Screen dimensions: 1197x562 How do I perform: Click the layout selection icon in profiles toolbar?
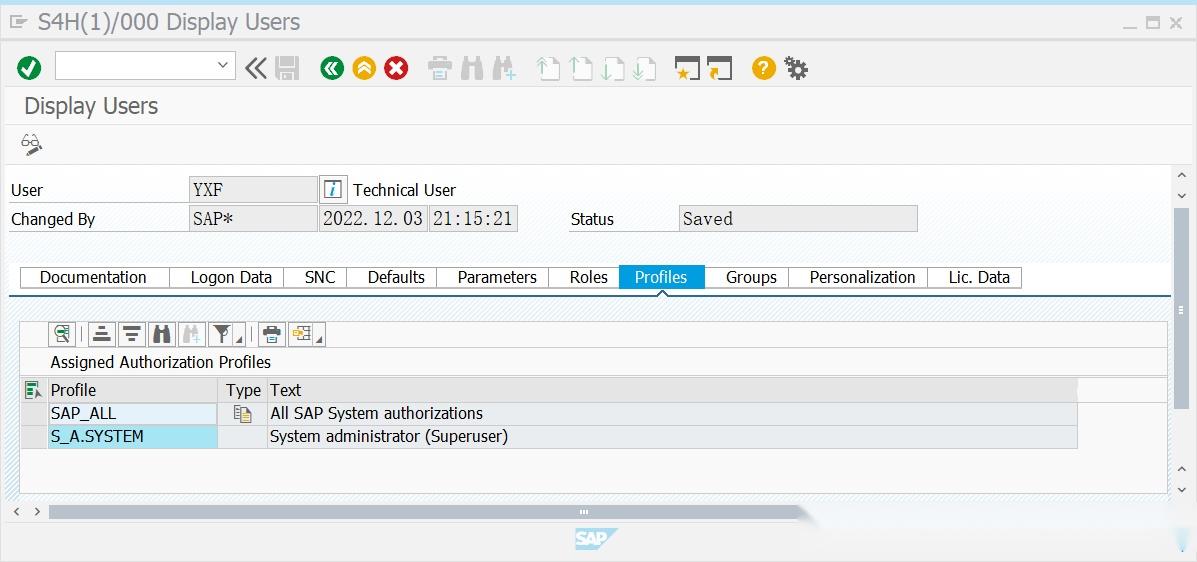301,334
